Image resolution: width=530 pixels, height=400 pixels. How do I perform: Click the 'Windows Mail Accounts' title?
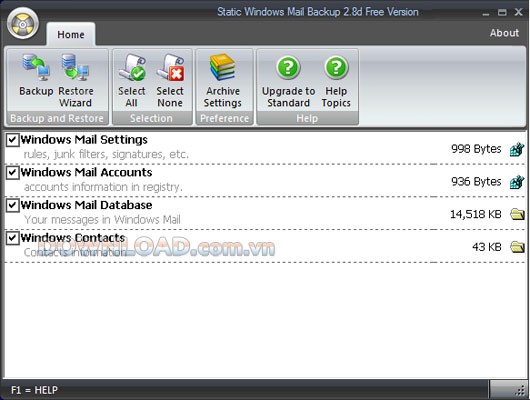[87, 172]
